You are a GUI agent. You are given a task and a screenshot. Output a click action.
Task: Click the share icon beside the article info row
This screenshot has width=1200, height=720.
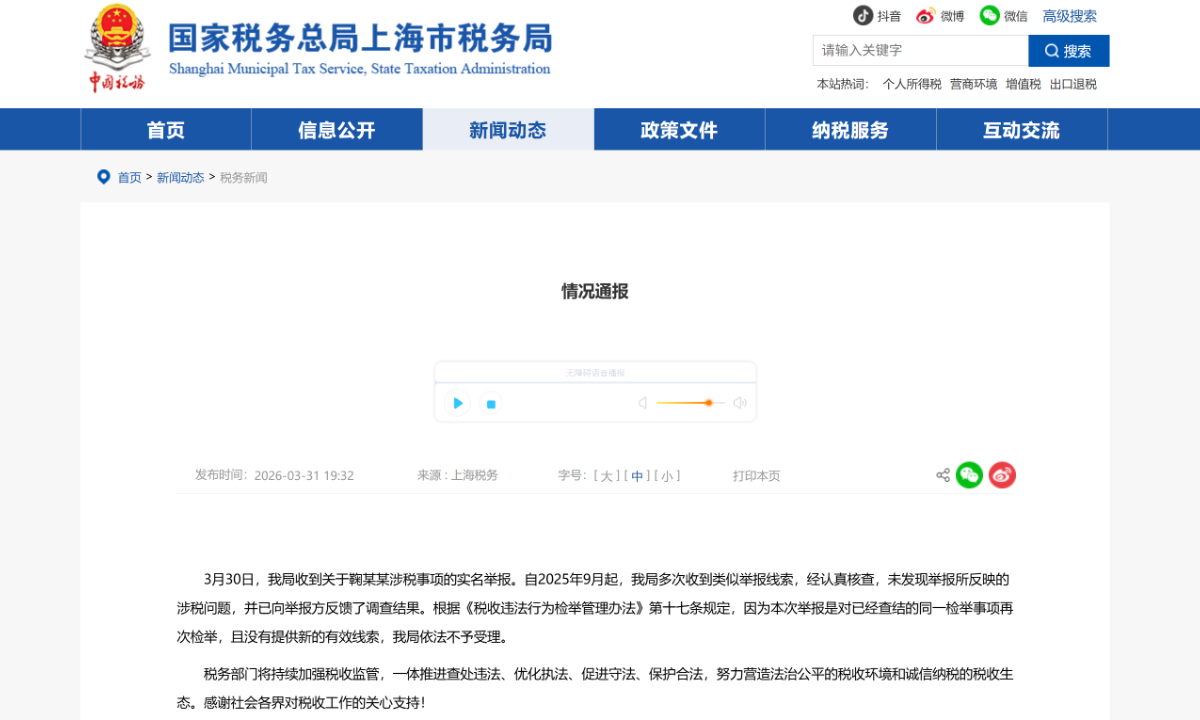pos(942,475)
